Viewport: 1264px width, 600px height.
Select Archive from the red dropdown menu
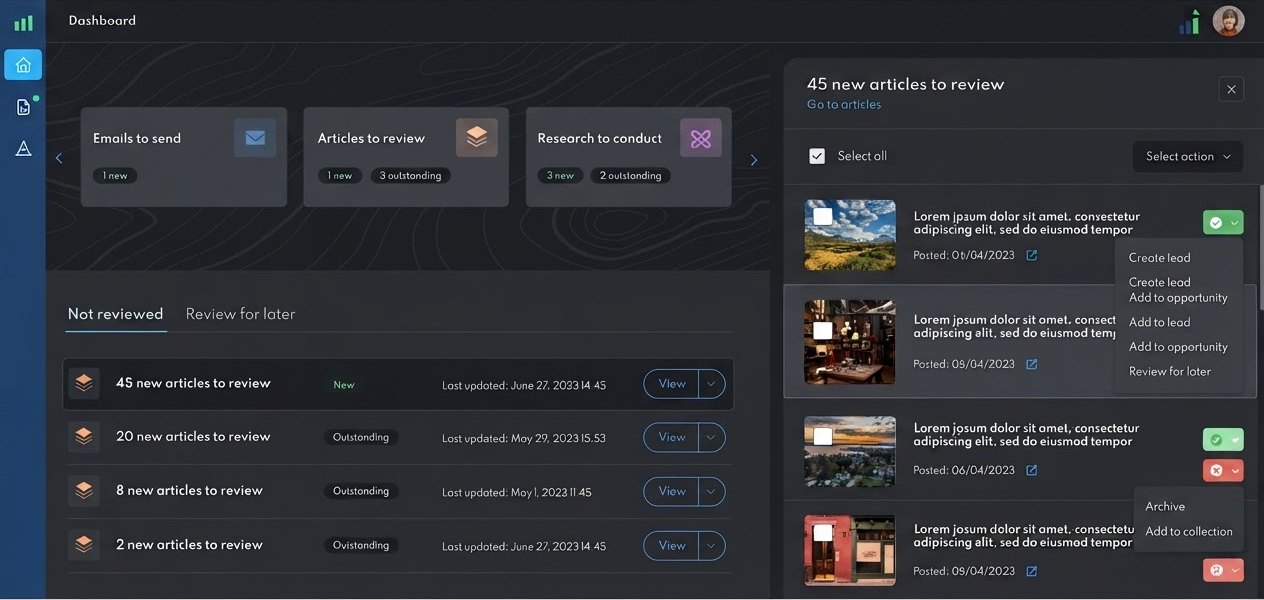tap(1165, 506)
